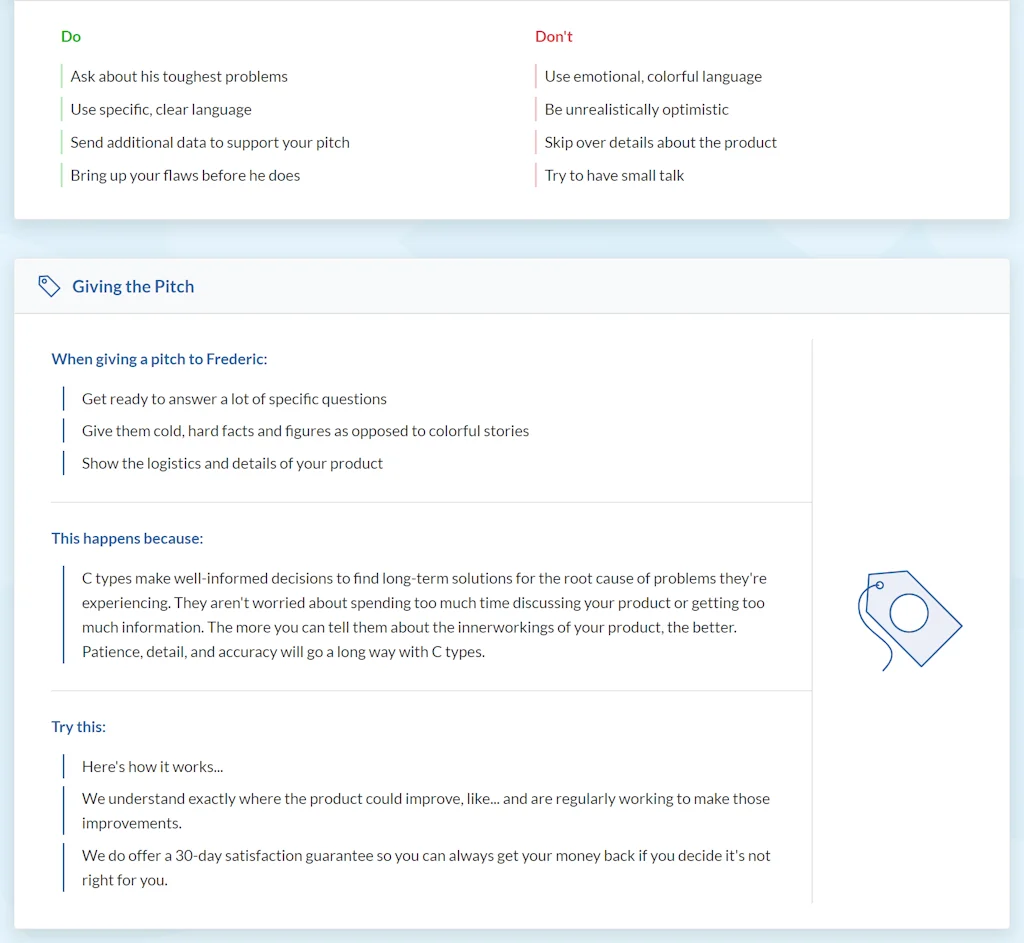This screenshot has width=1024, height=943.
Task: Select 'Try to have small talk' entry
Action: tap(613, 175)
